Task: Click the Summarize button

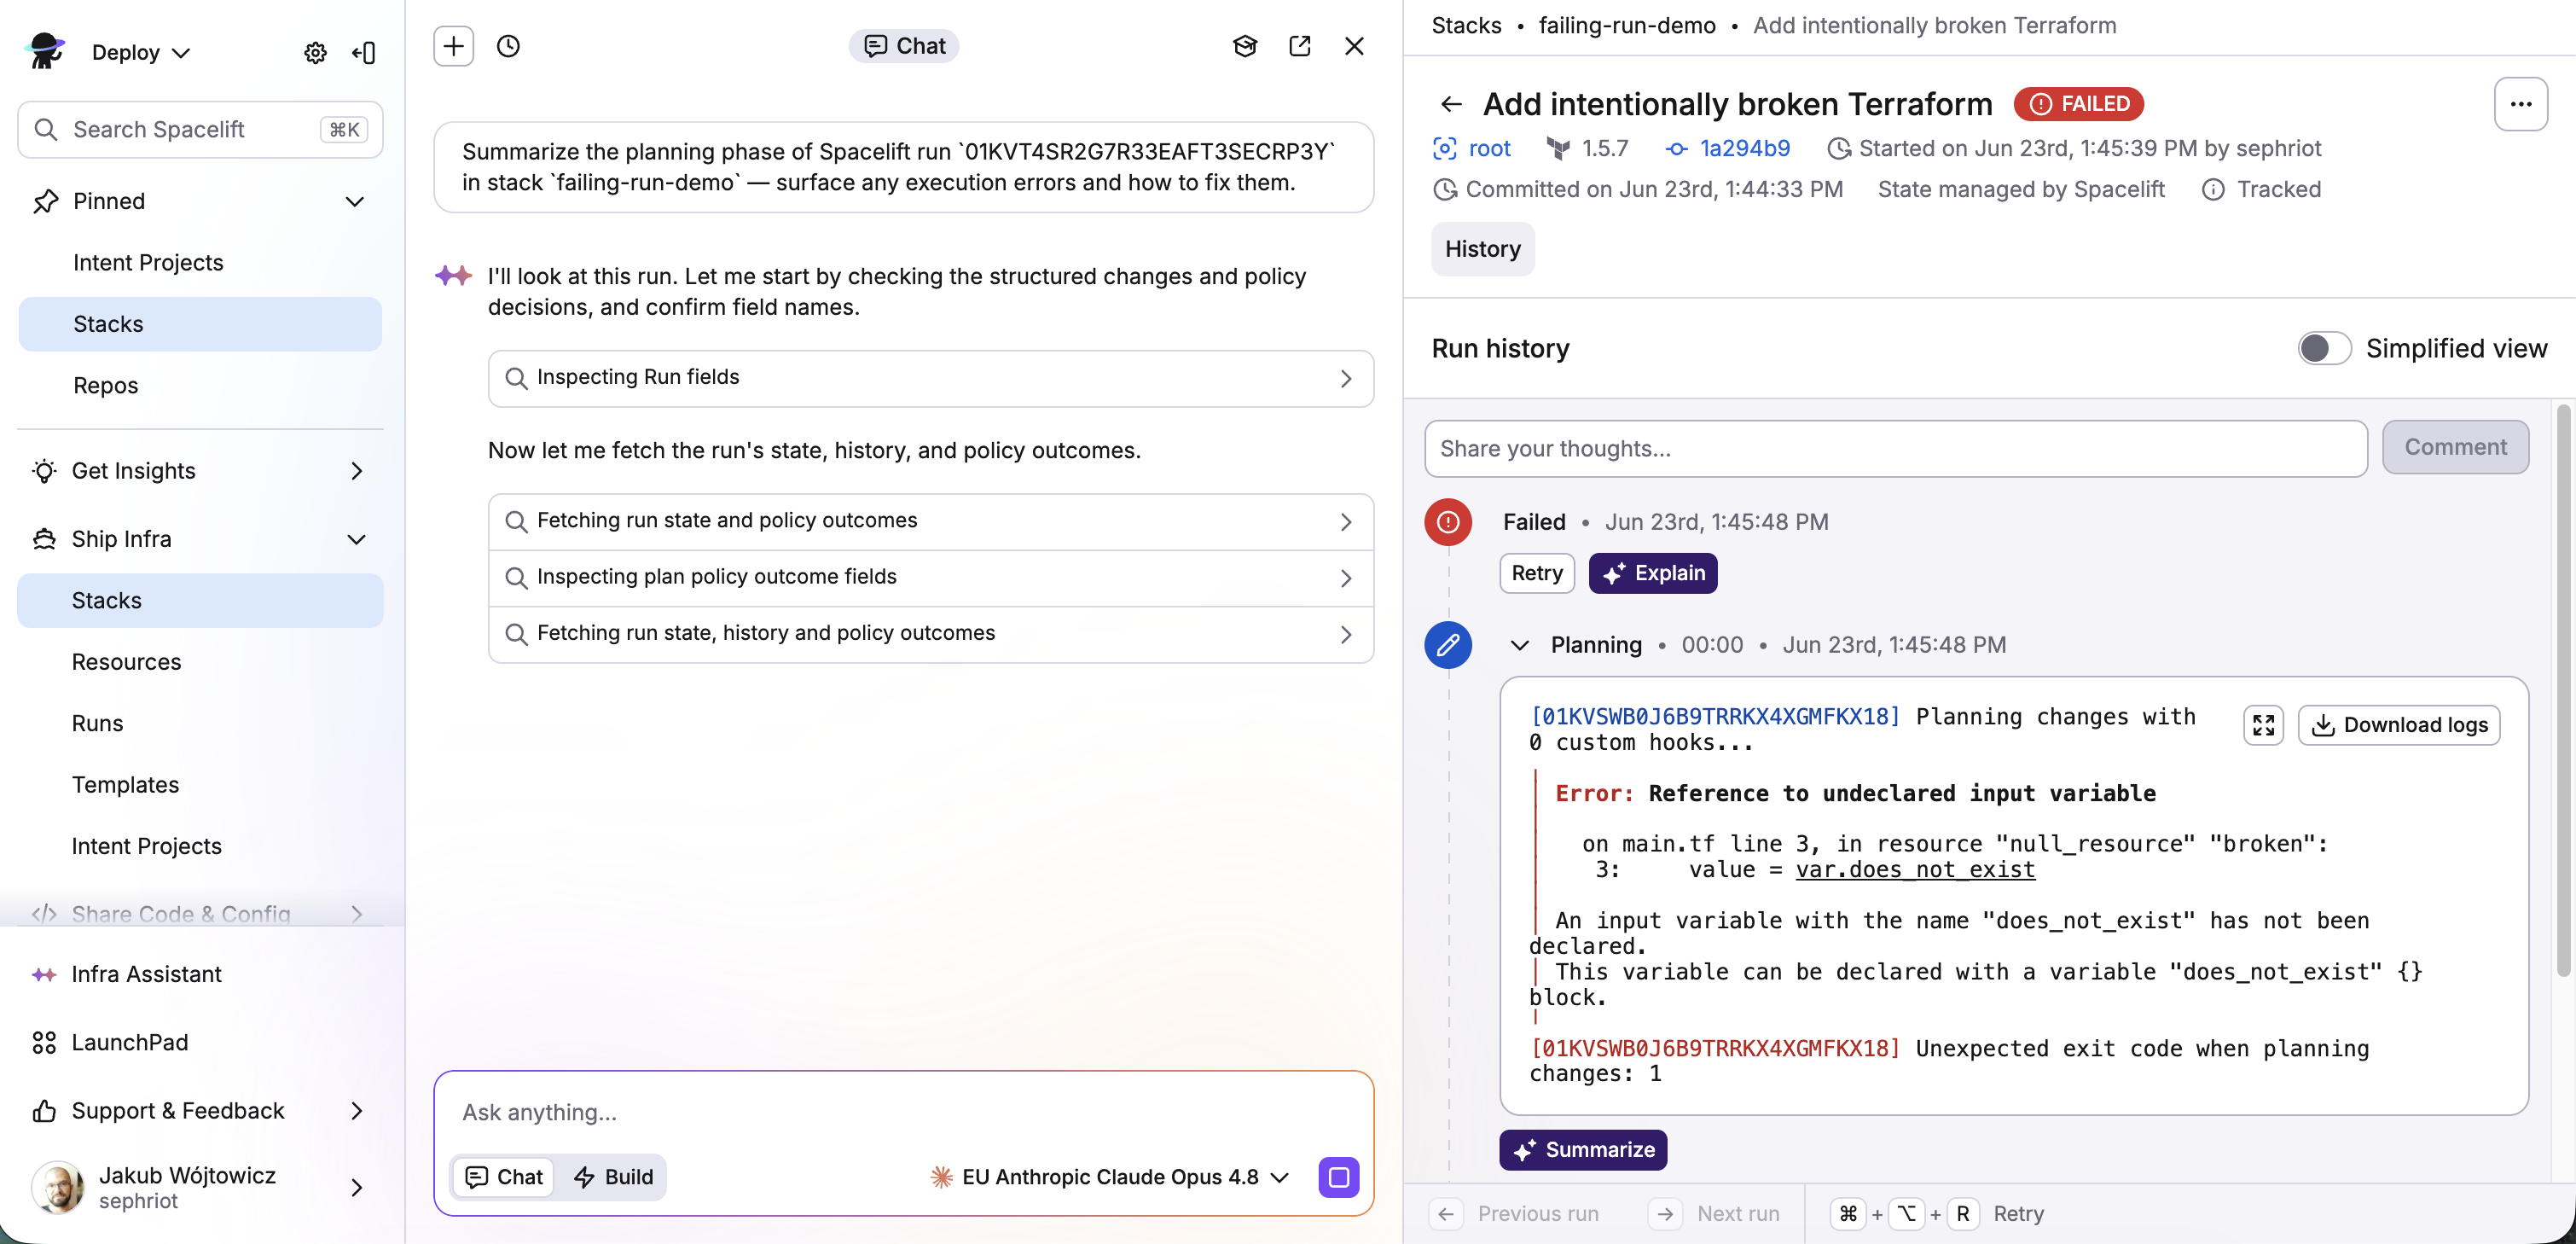Action: pyautogui.click(x=1583, y=1150)
